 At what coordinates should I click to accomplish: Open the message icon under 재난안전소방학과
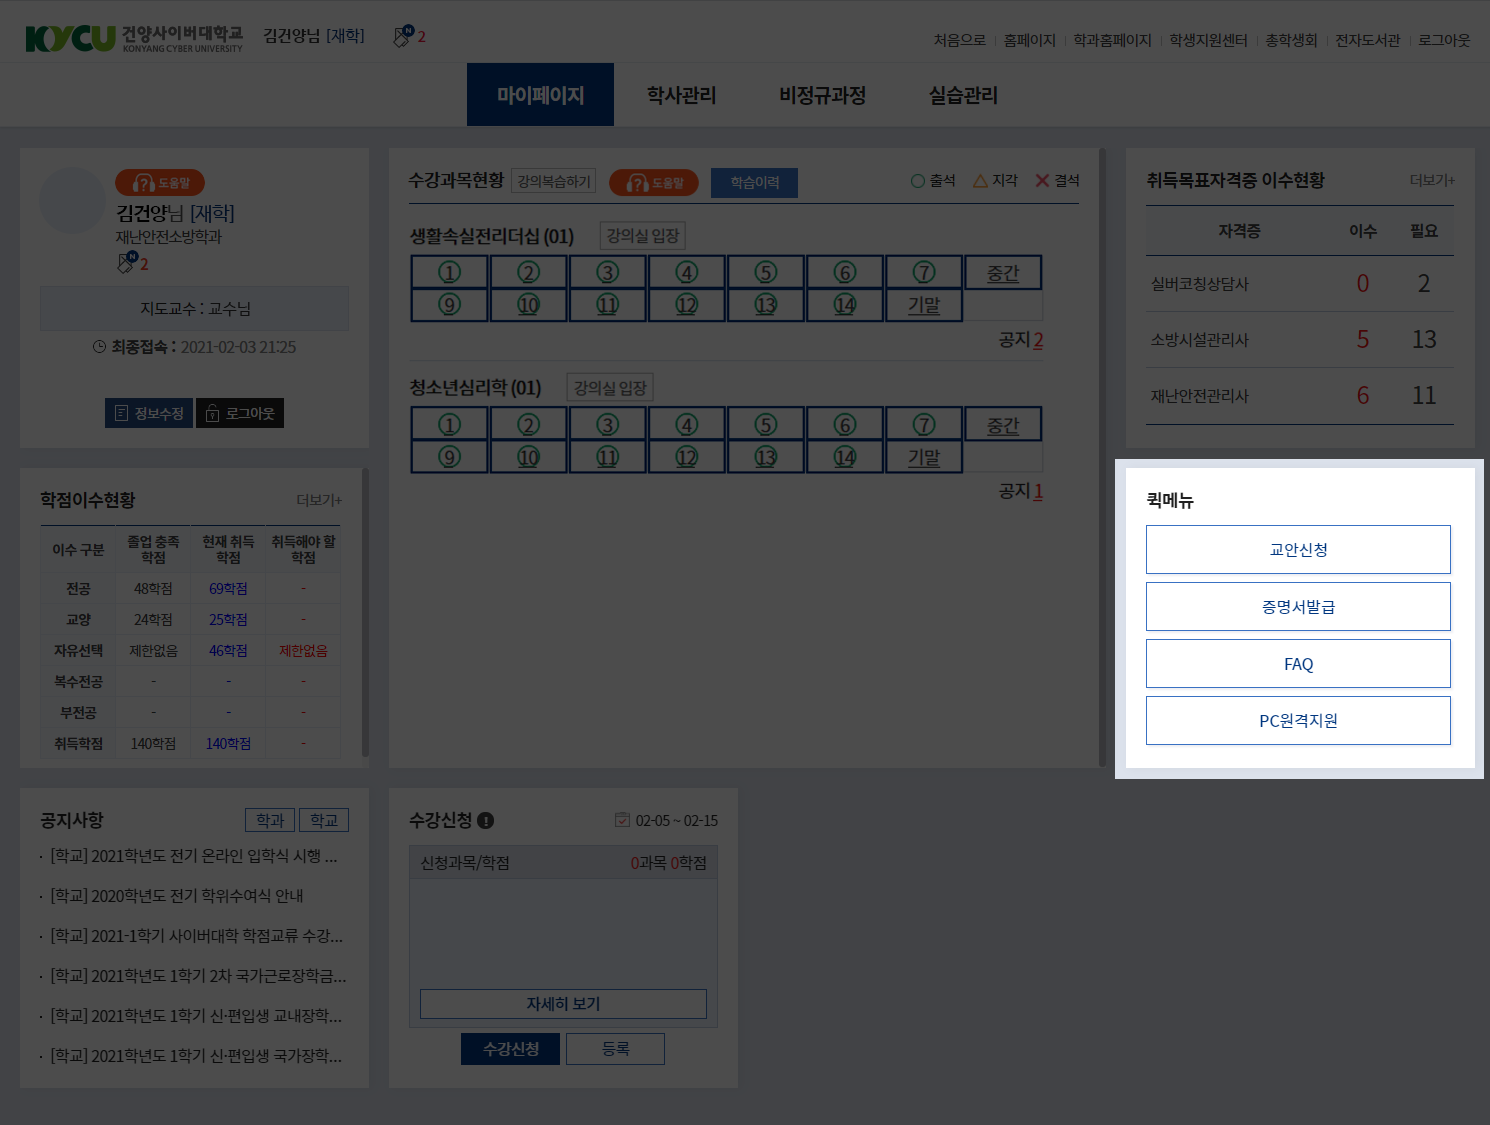[x=127, y=263]
